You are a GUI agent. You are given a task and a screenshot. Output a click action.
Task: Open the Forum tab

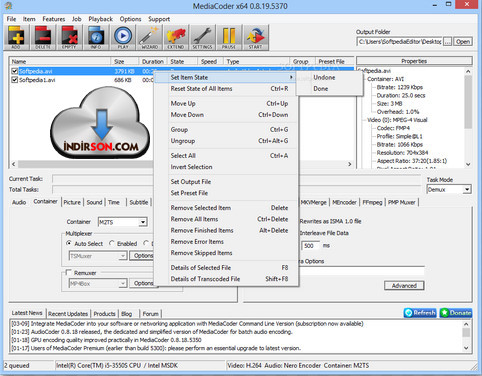pos(151,314)
